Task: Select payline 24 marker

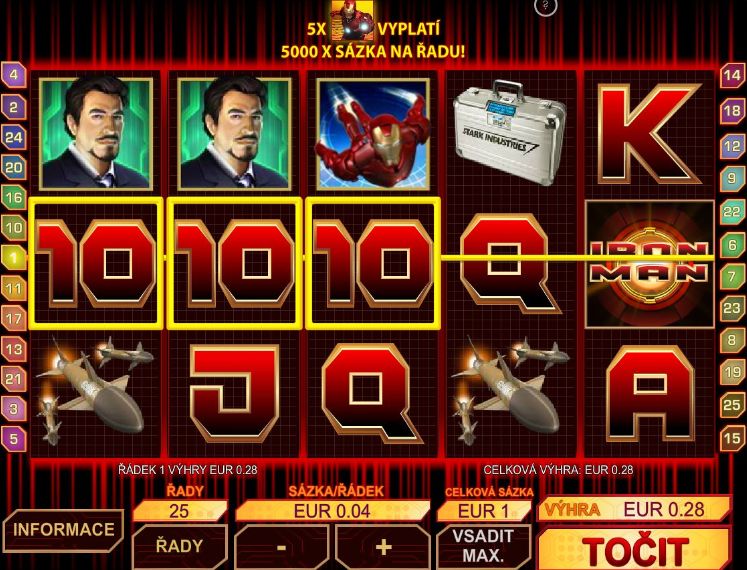Action: (x=14, y=138)
